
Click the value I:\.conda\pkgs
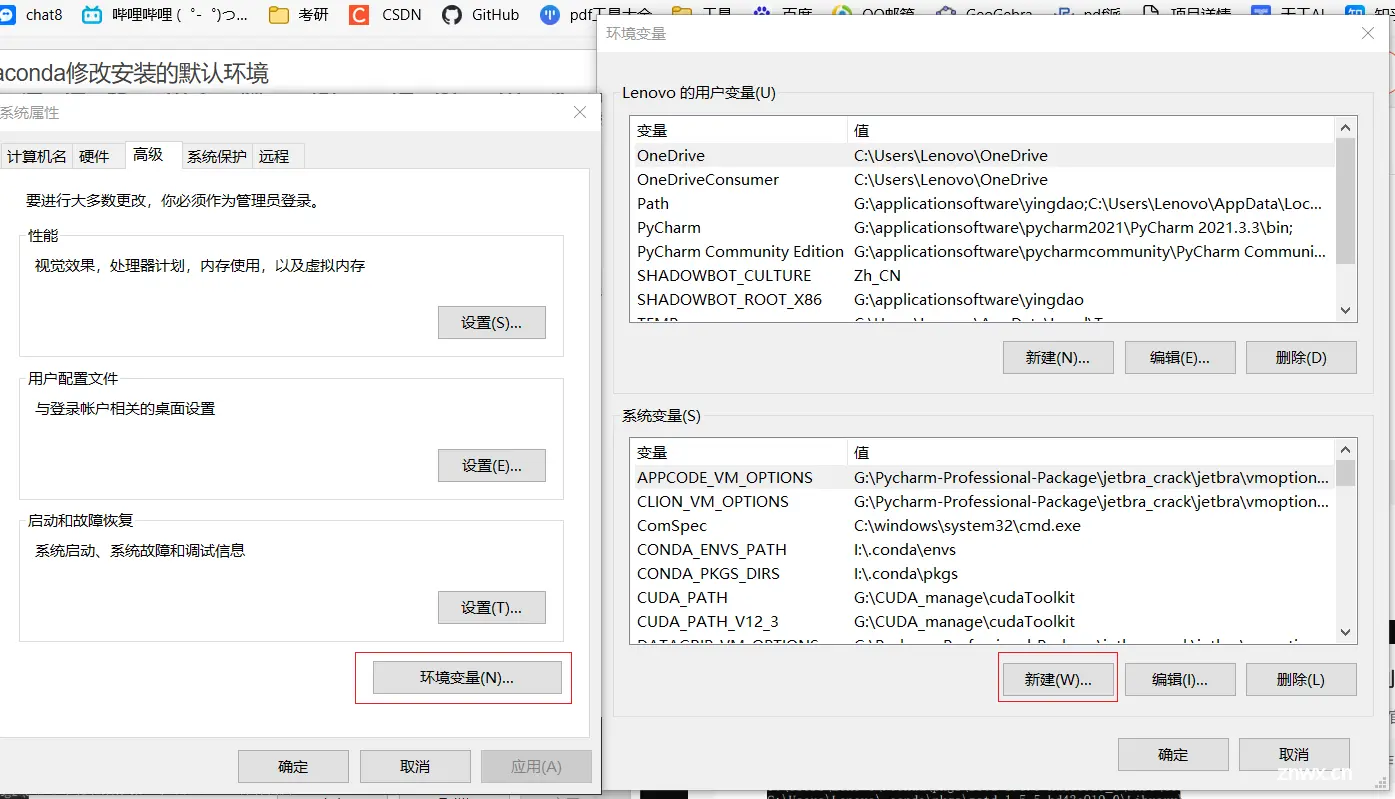click(906, 573)
